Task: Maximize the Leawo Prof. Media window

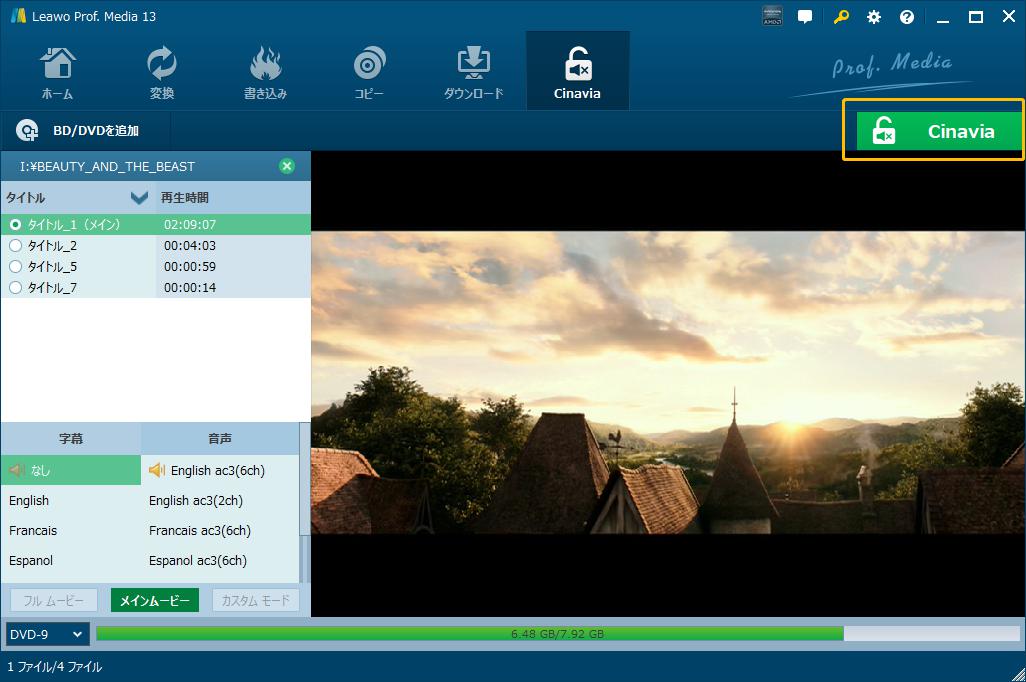Action: [976, 17]
